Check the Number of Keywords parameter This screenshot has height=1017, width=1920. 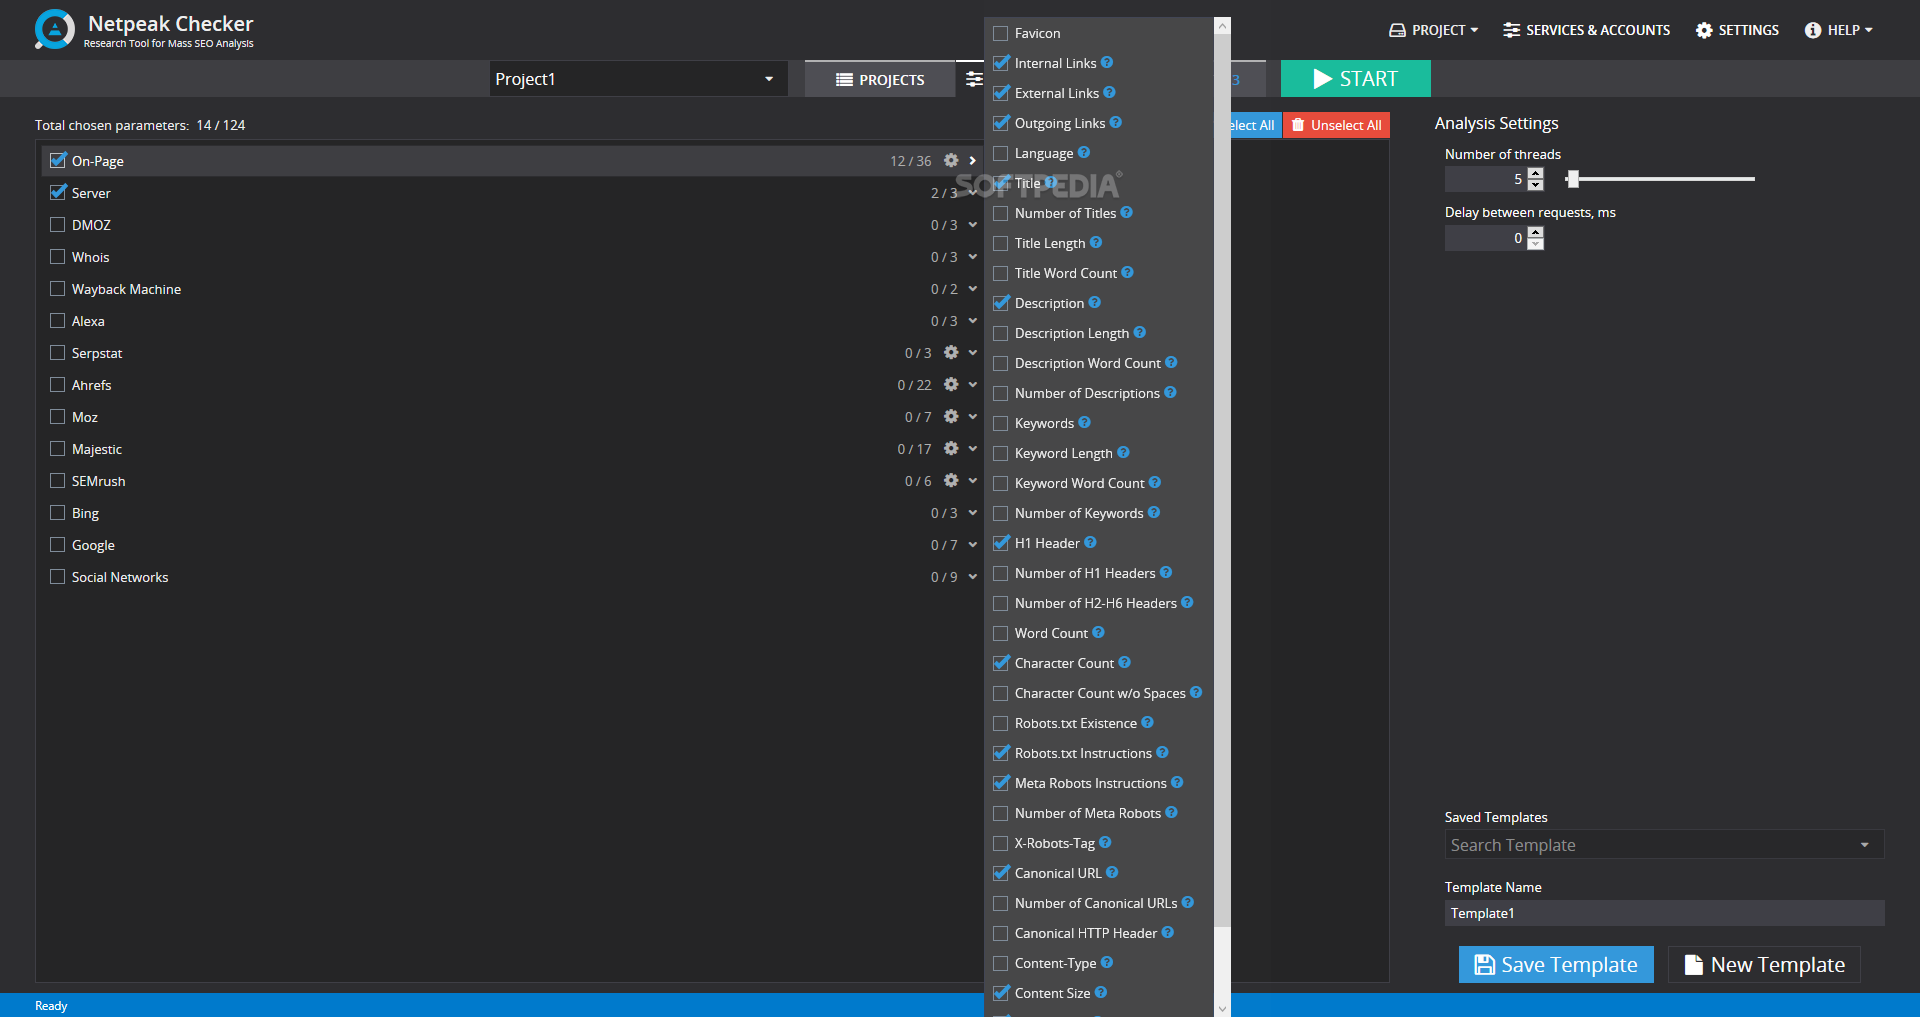pos(1001,513)
